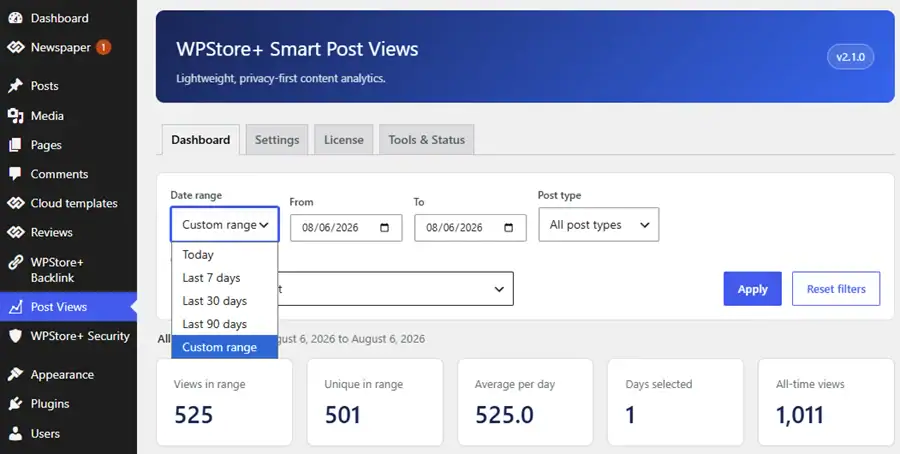This screenshot has height=454, width=900.
Task: Click the WPStore+ Backlink chain icon
Action: pos(15,262)
